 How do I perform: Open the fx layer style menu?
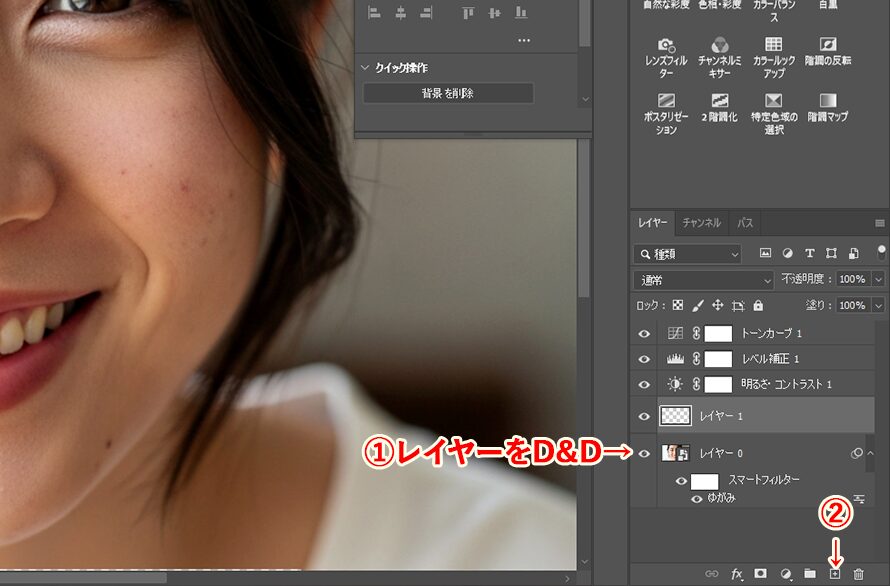point(737,574)
